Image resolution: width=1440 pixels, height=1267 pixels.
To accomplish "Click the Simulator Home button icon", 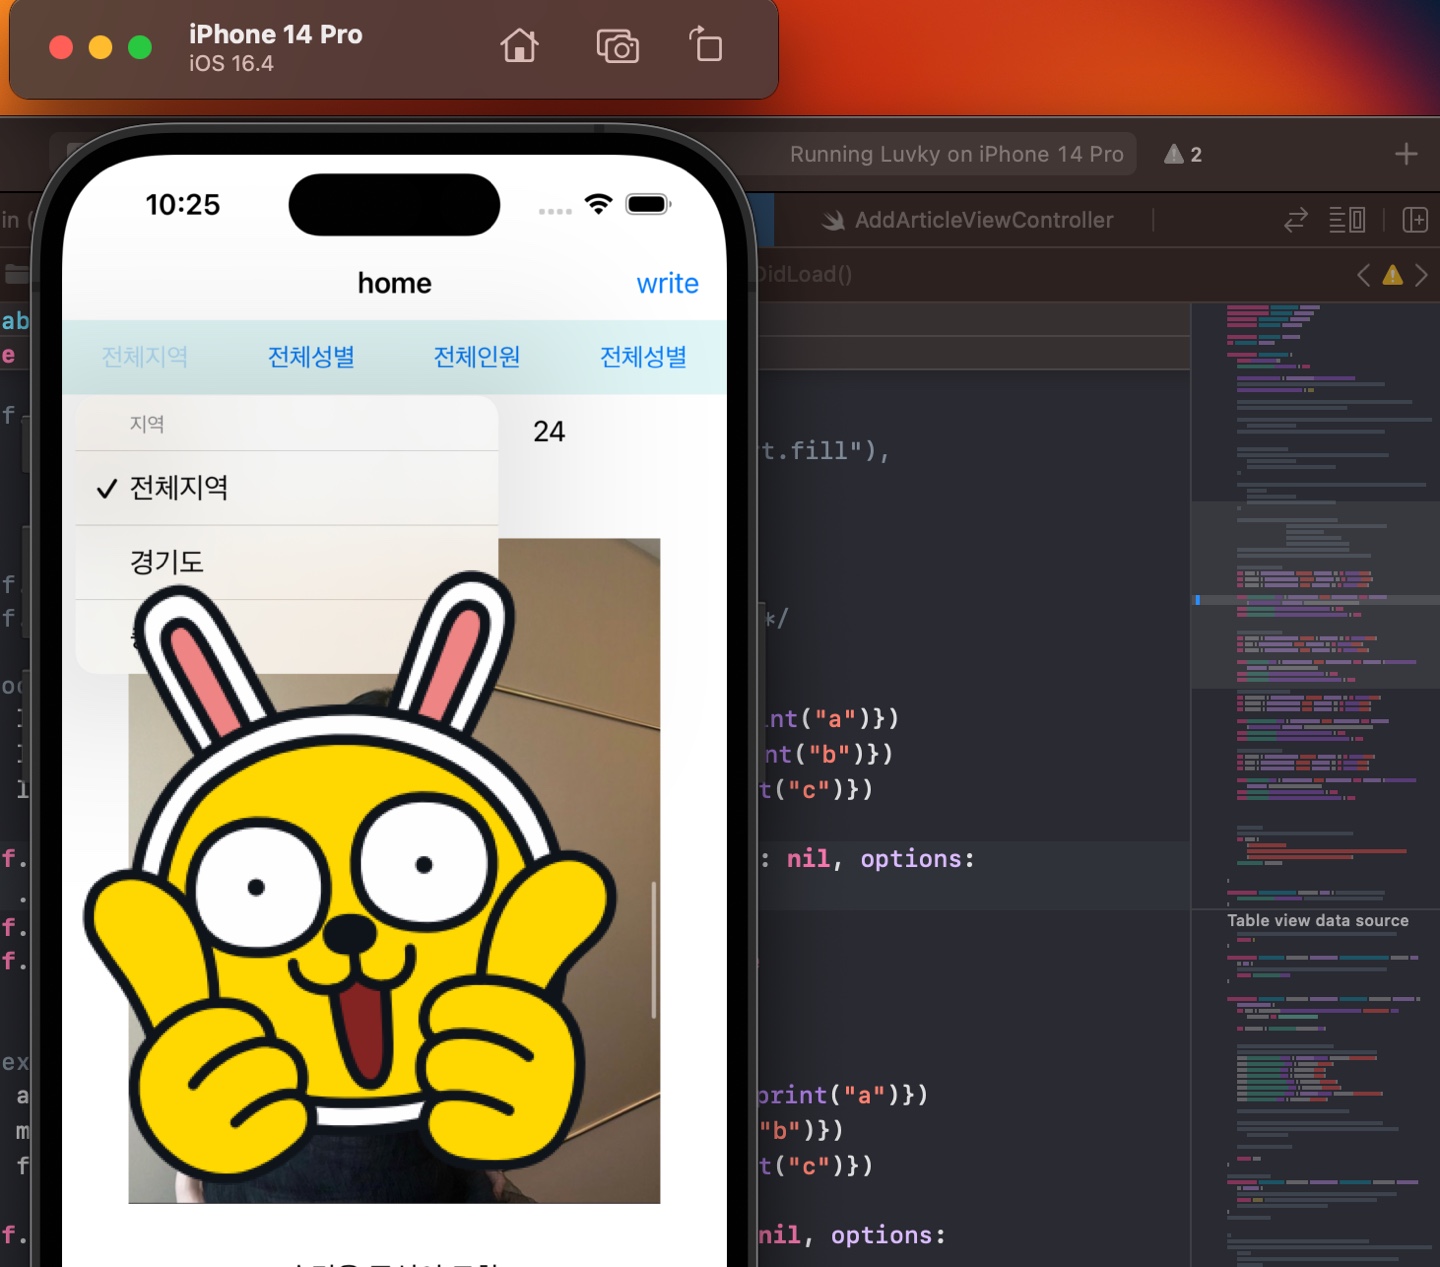I will (x=519, y=46).
